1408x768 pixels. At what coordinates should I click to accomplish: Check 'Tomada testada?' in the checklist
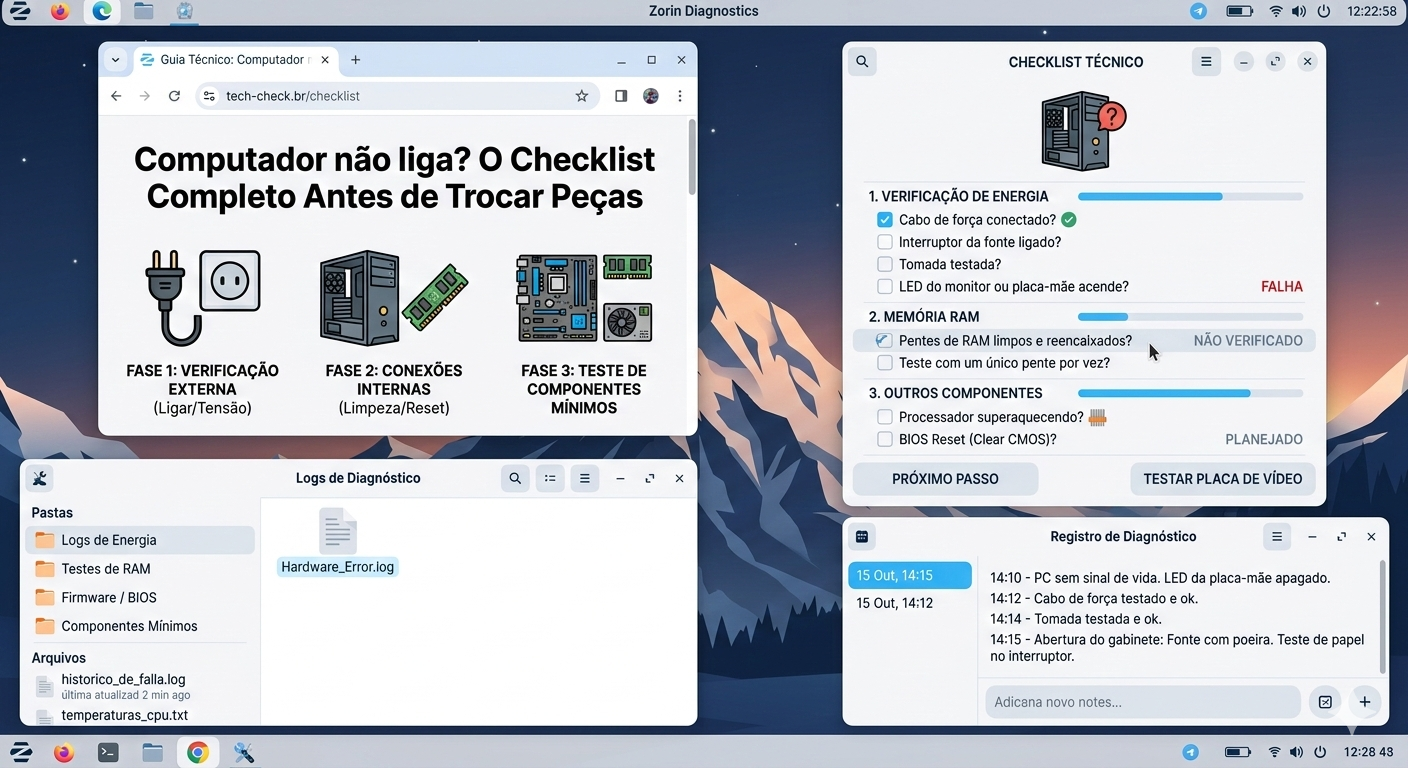pyautogui.click(x=884, y=263)
